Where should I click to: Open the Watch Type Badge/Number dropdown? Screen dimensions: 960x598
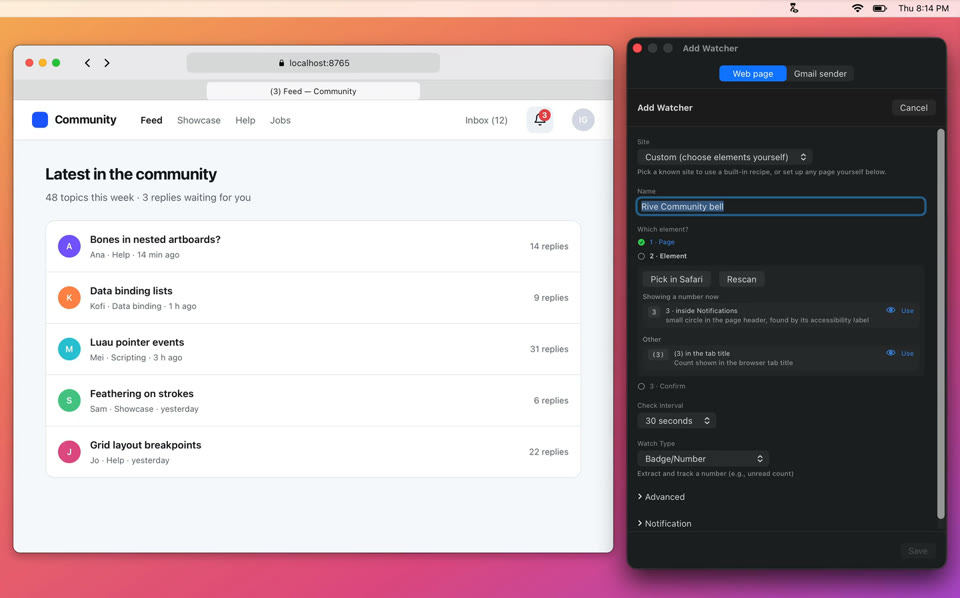click(703, 459)
